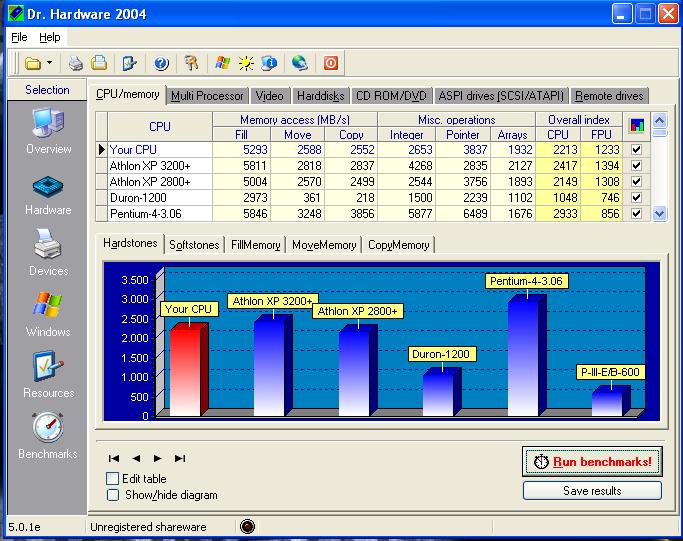Click the globe internet toolbar icon

click(x=300, y=63)
